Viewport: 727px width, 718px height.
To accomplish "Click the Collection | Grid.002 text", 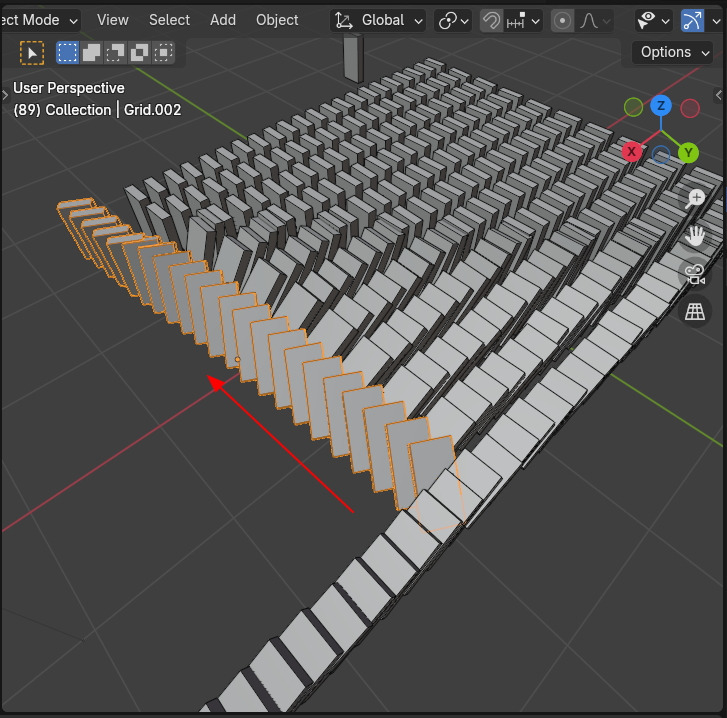I will pyautogui.click(x=113, y=110).
